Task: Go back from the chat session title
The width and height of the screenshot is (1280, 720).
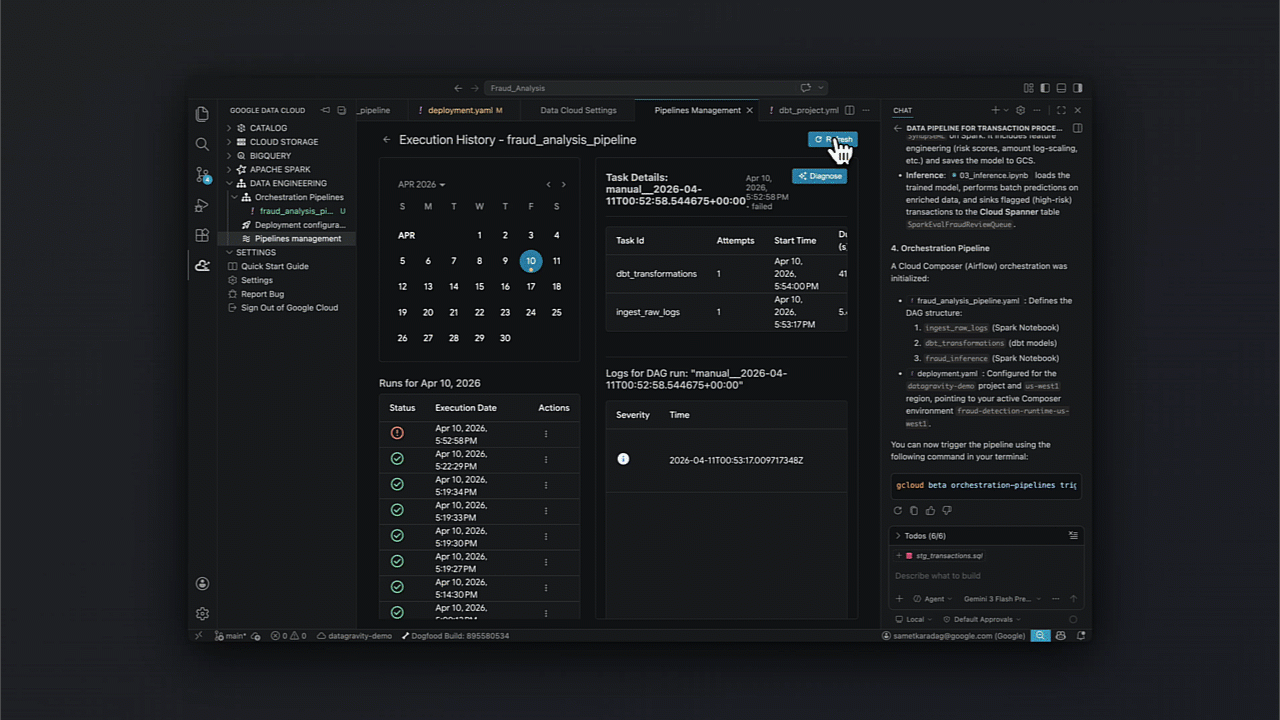Action: (x=897, y=128)
